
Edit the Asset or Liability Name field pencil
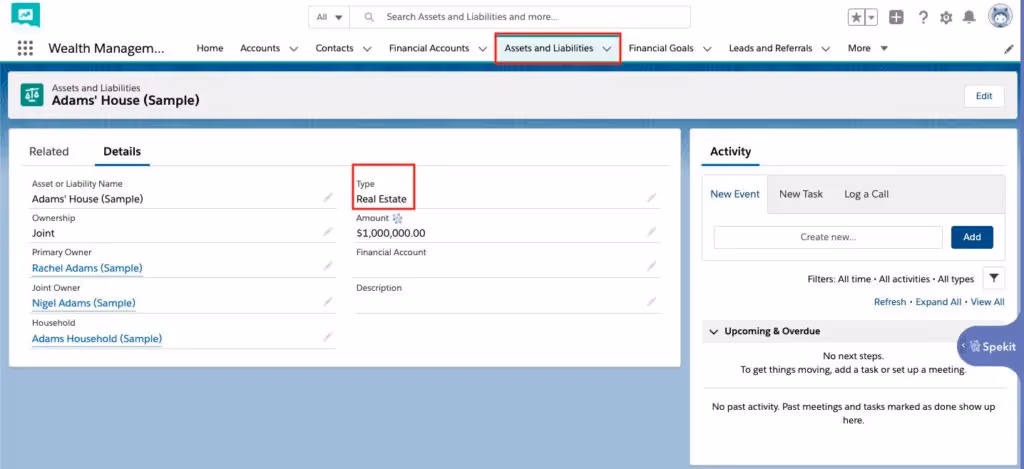point(327,197)
